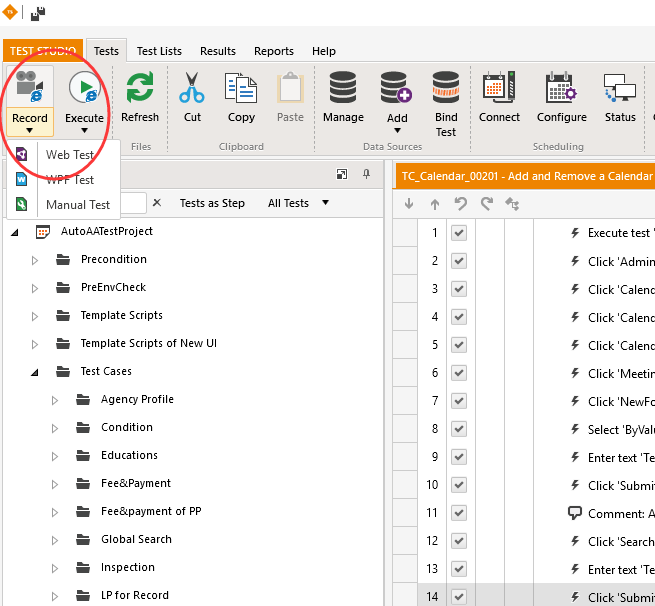Viewport: 655px width, 606px height.
Task: Toggle step 3 checkbox
Action: coord(459,289)
